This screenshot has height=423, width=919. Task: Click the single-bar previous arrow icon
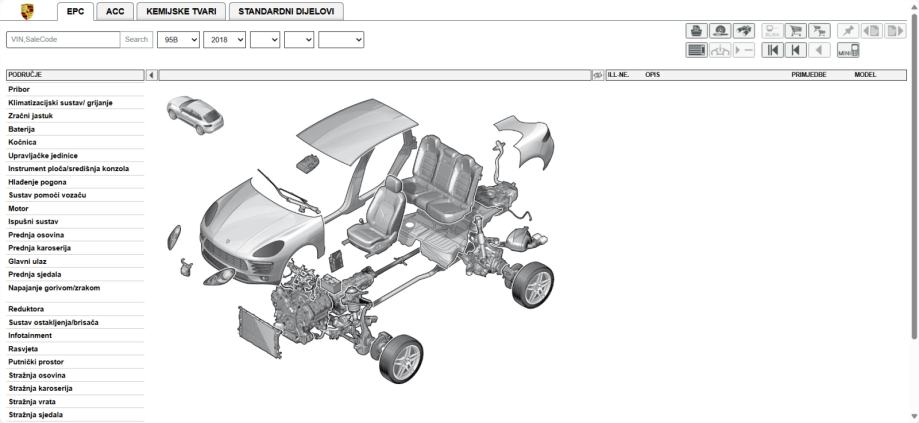795,50
